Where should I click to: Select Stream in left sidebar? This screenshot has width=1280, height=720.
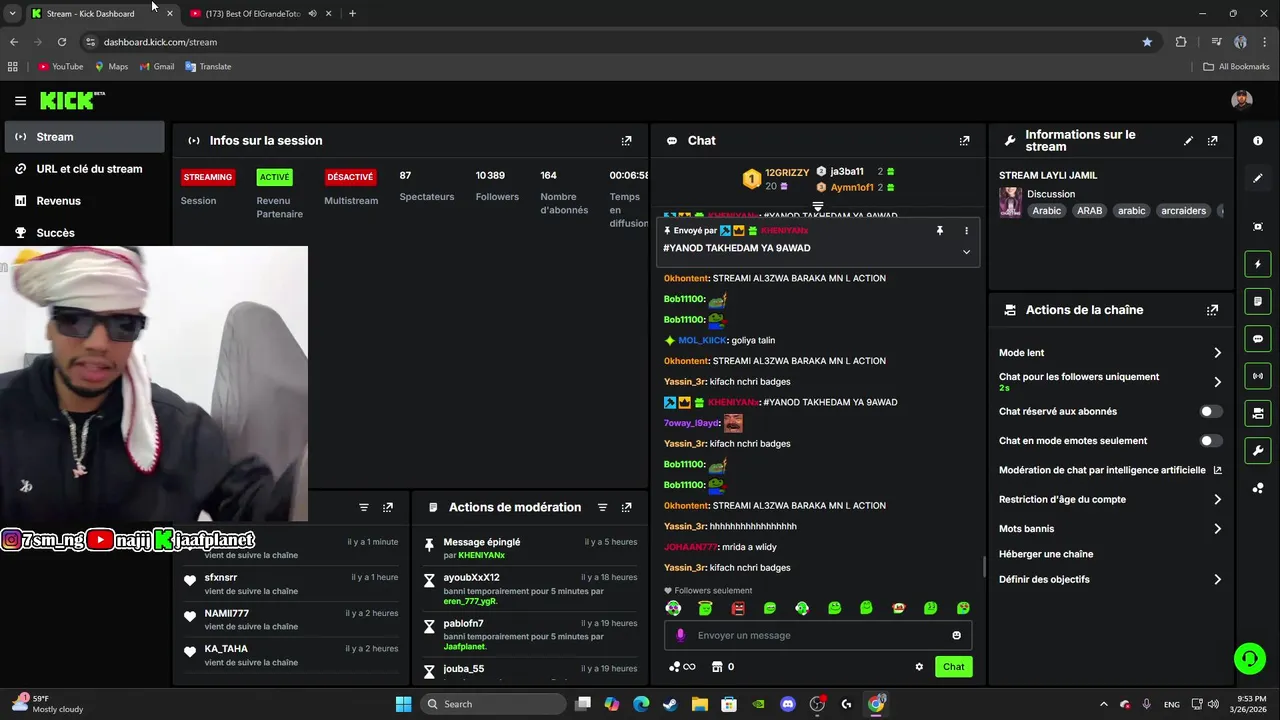[x=85, y=137]
